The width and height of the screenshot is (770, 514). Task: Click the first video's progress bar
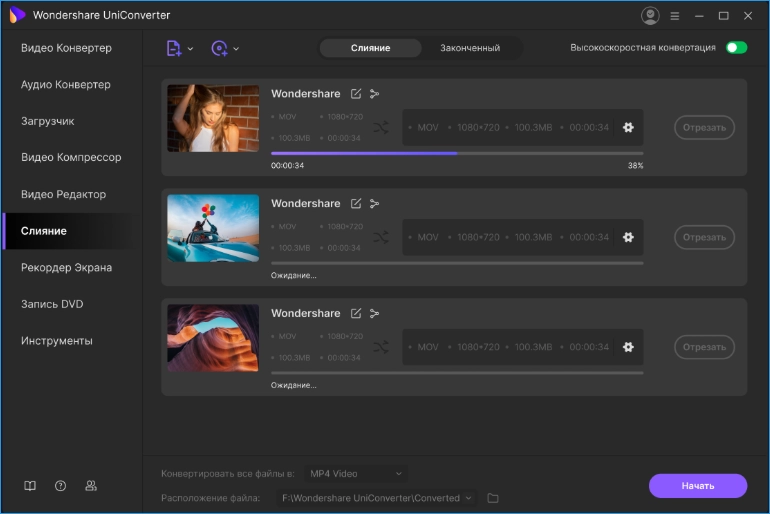tap(457, 154)
